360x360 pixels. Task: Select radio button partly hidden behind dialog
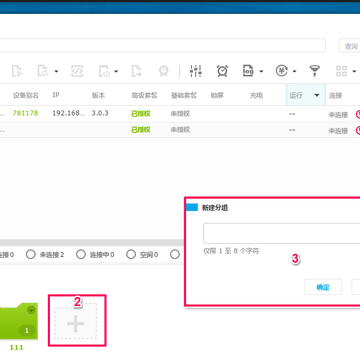click(x=175, y=255)
